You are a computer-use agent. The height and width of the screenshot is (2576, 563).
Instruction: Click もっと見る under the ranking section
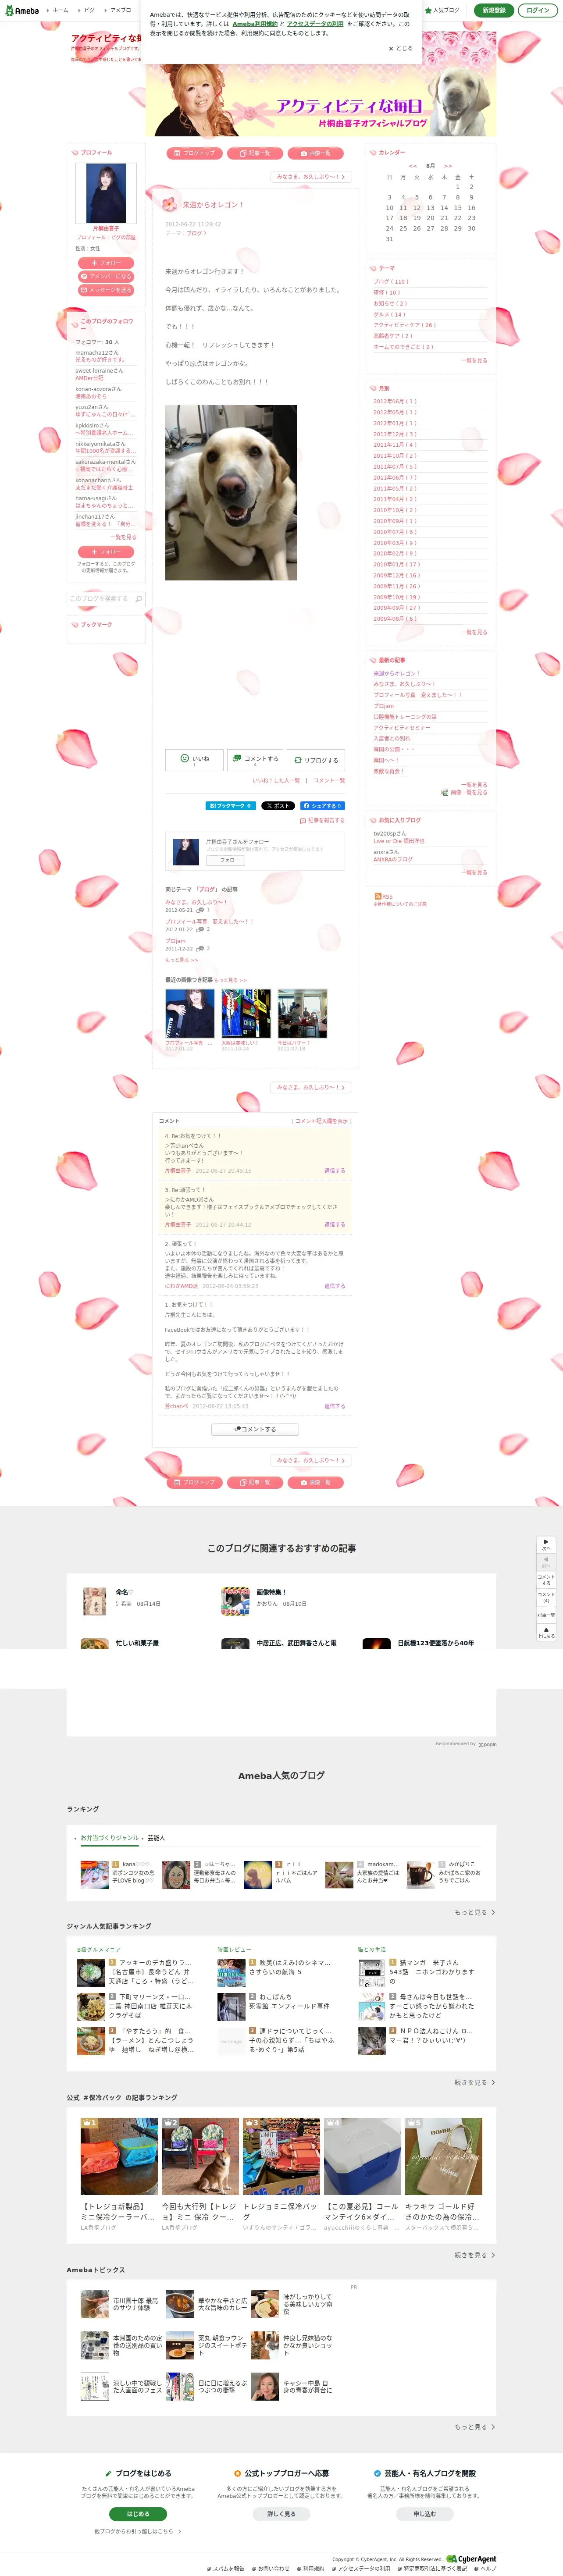(x=474, y=1912)
